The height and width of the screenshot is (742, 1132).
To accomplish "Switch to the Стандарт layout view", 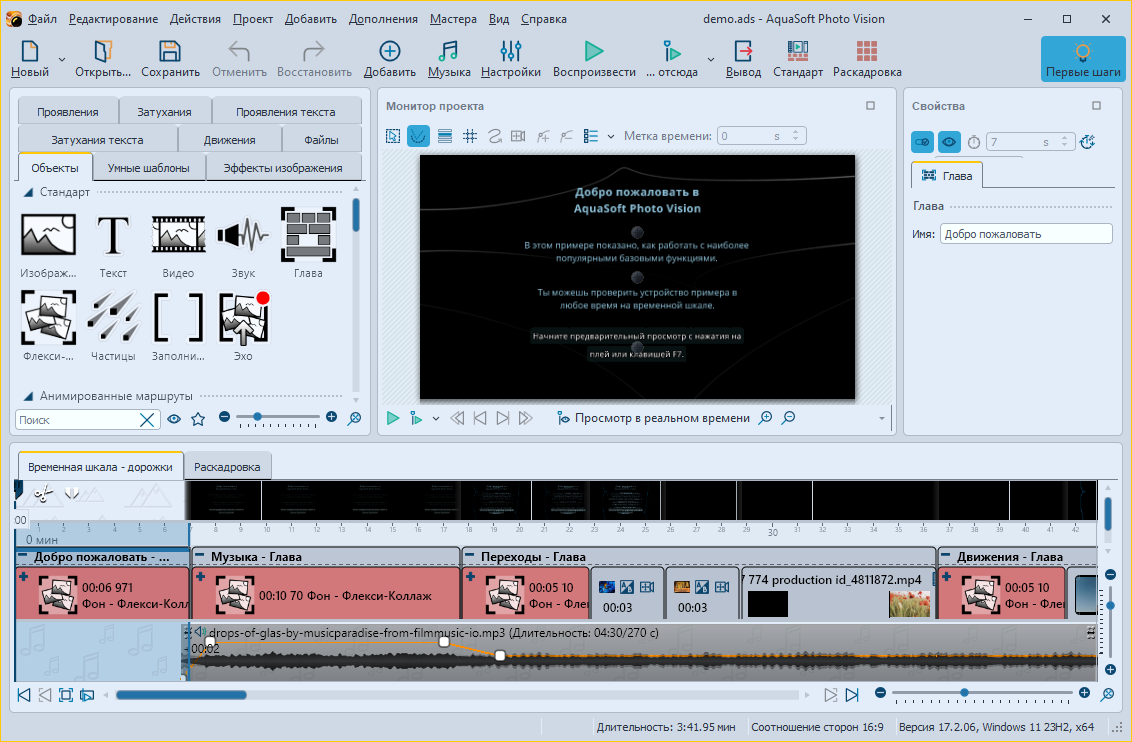I will 798,58.
